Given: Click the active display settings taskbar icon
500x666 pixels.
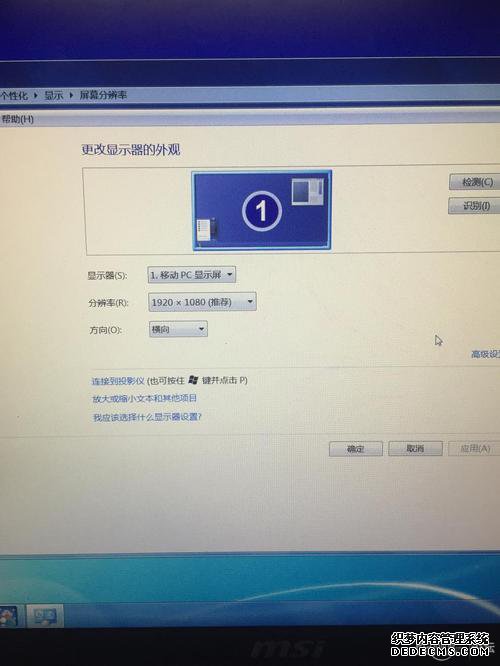Looking at the screenshot, I should click(45, 615).
